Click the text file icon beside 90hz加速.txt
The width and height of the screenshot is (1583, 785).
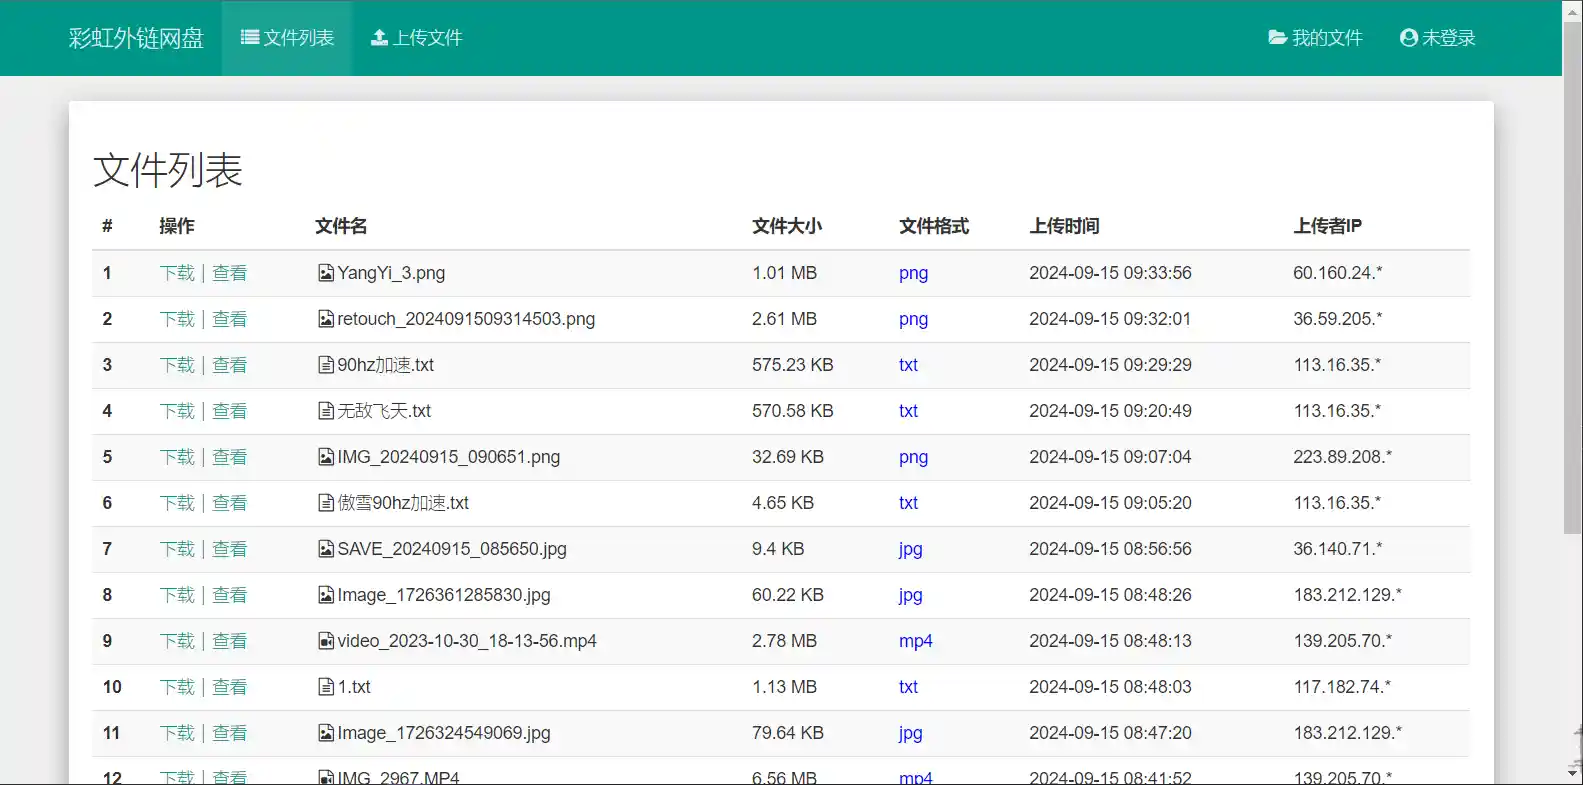[325, 365]
